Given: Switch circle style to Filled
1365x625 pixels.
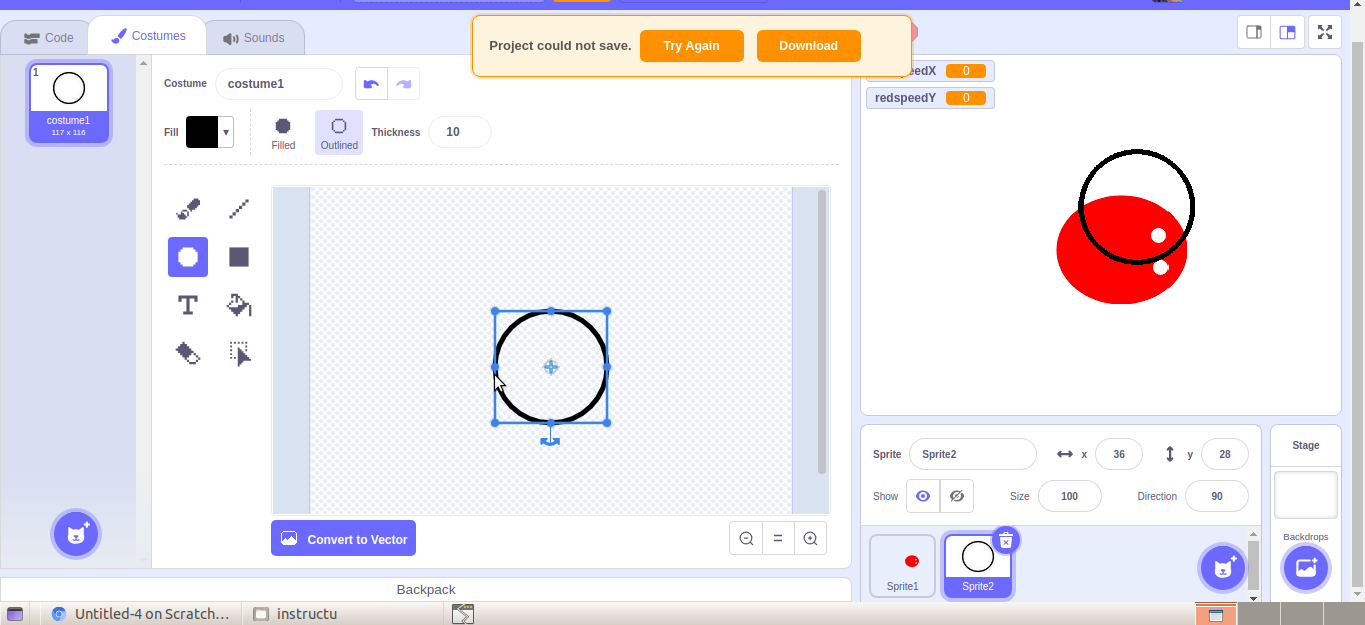Looking at the screenshot, I should click(x=283, y=131).
